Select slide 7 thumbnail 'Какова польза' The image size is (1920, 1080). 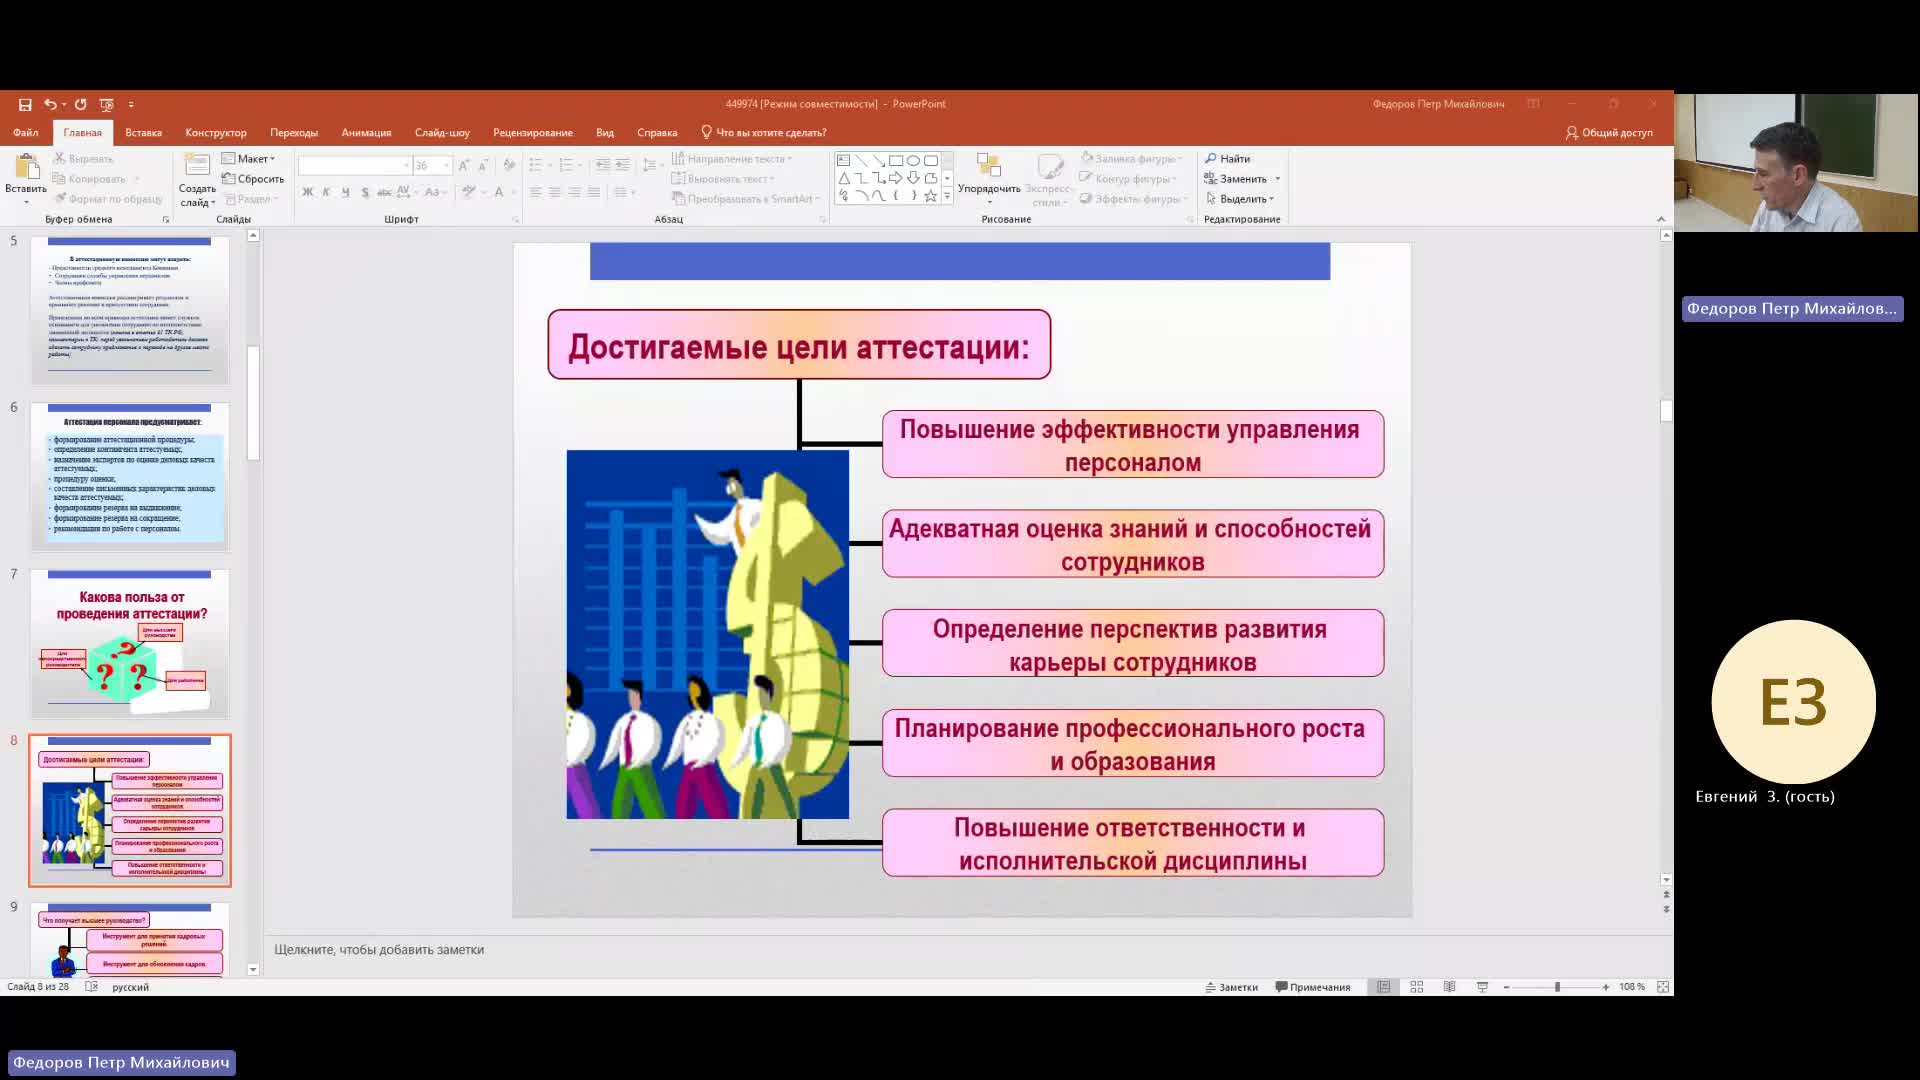coord(130,644)
